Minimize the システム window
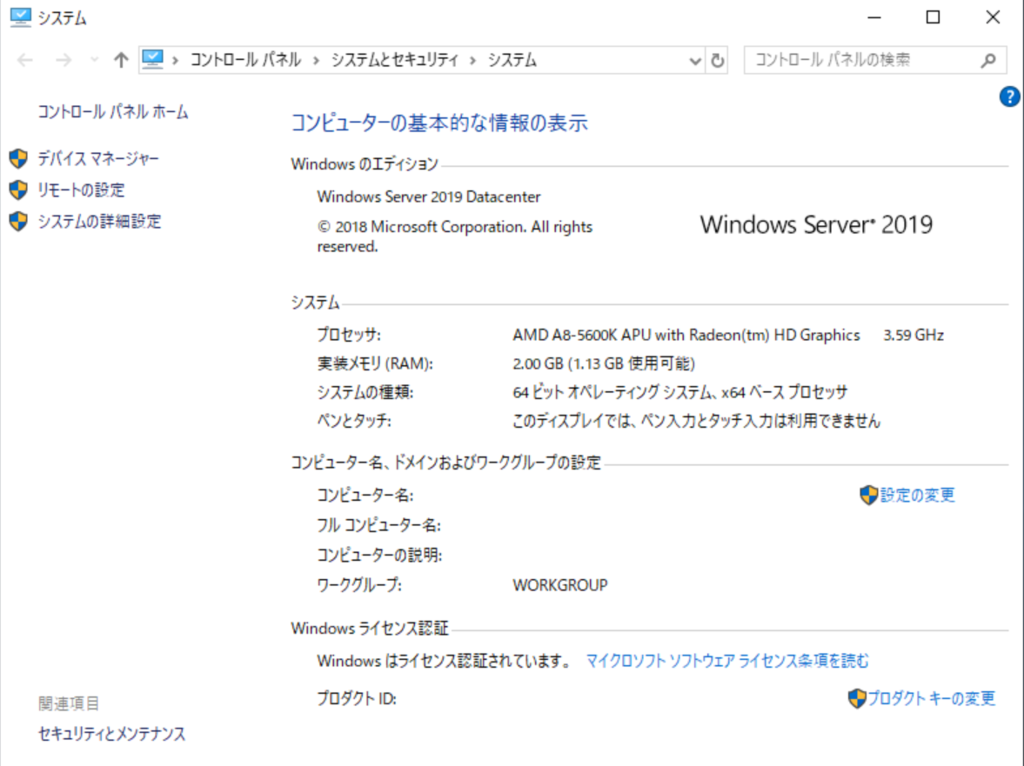Viewport: 1024px width, 766px height. tap(874, 18)
